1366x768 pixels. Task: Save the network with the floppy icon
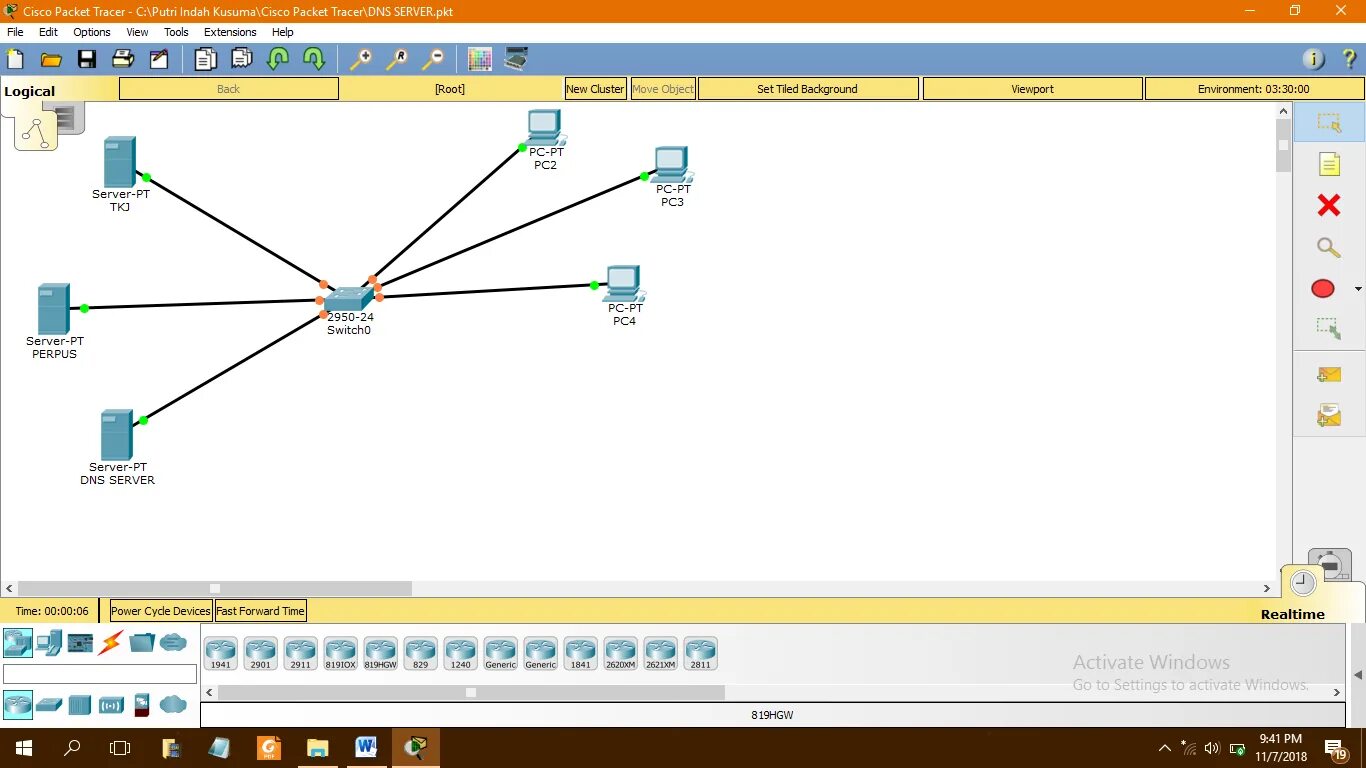point(87,59)
